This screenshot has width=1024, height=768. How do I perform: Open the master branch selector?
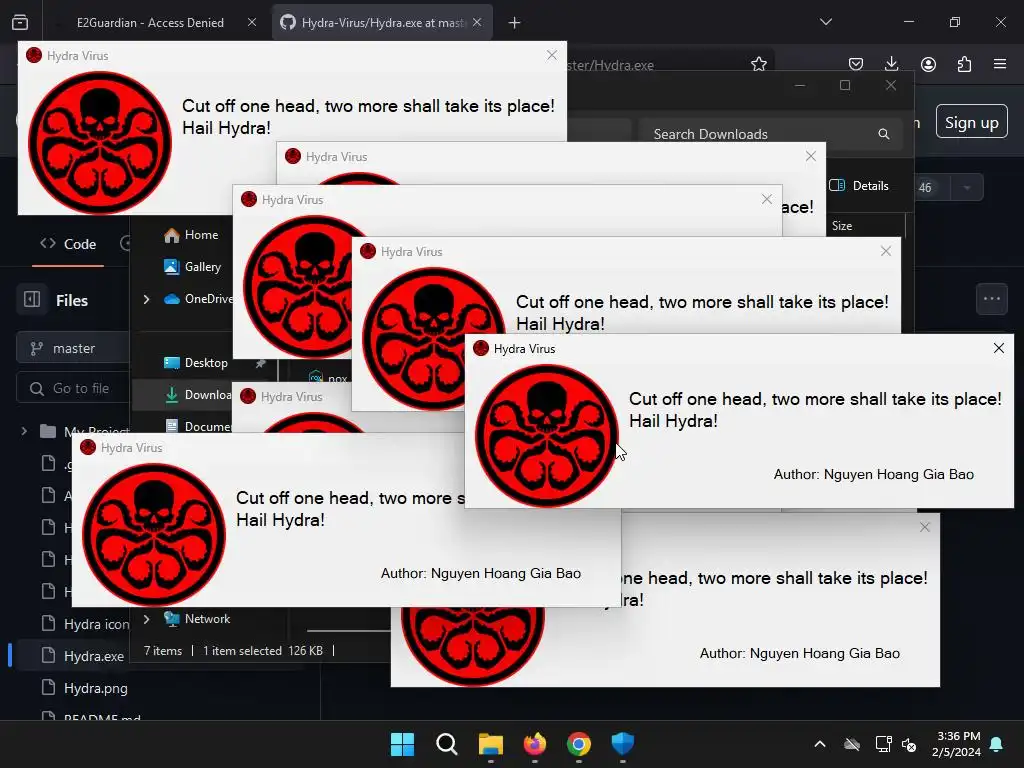[x=73, y=349]
